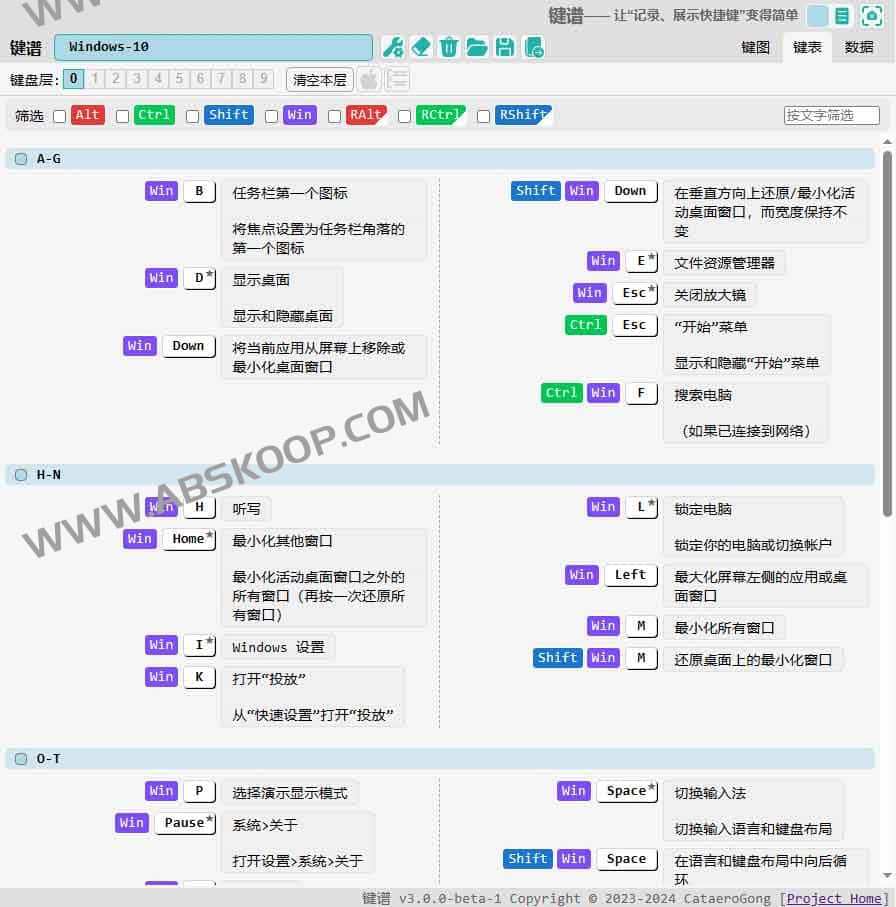Save using the floppy disk icon
The width and height of the screenshot is (896, 907).
tap(505, 46)
